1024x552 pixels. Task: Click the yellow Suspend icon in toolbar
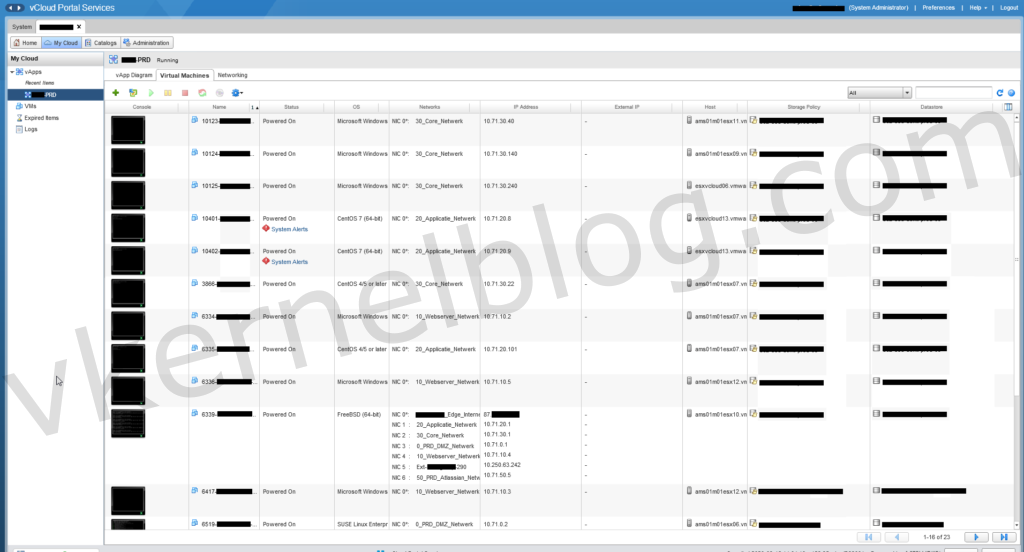(168, 93)
